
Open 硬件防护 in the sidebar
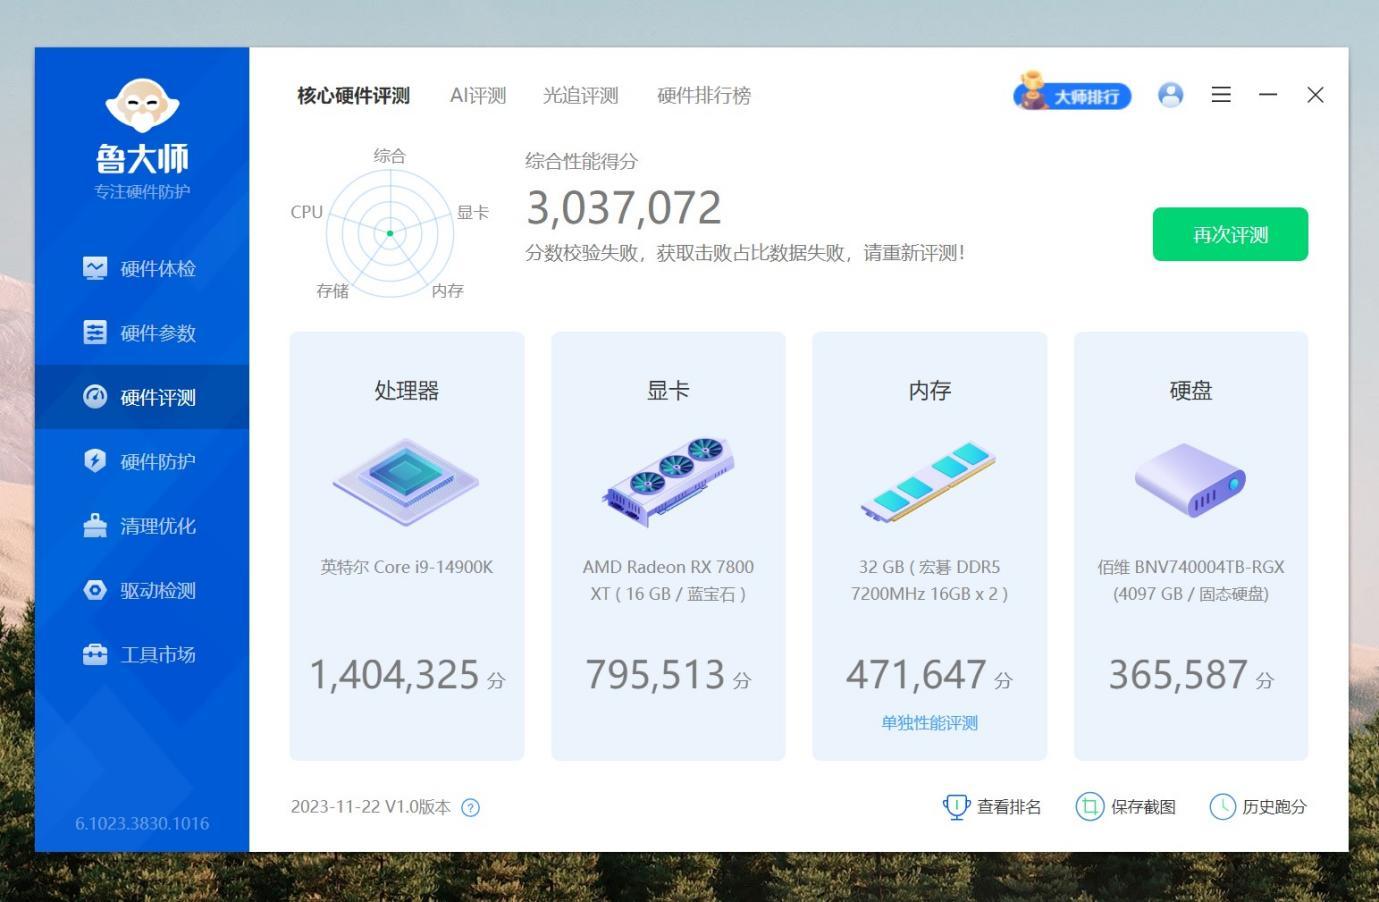coord(142,461)
